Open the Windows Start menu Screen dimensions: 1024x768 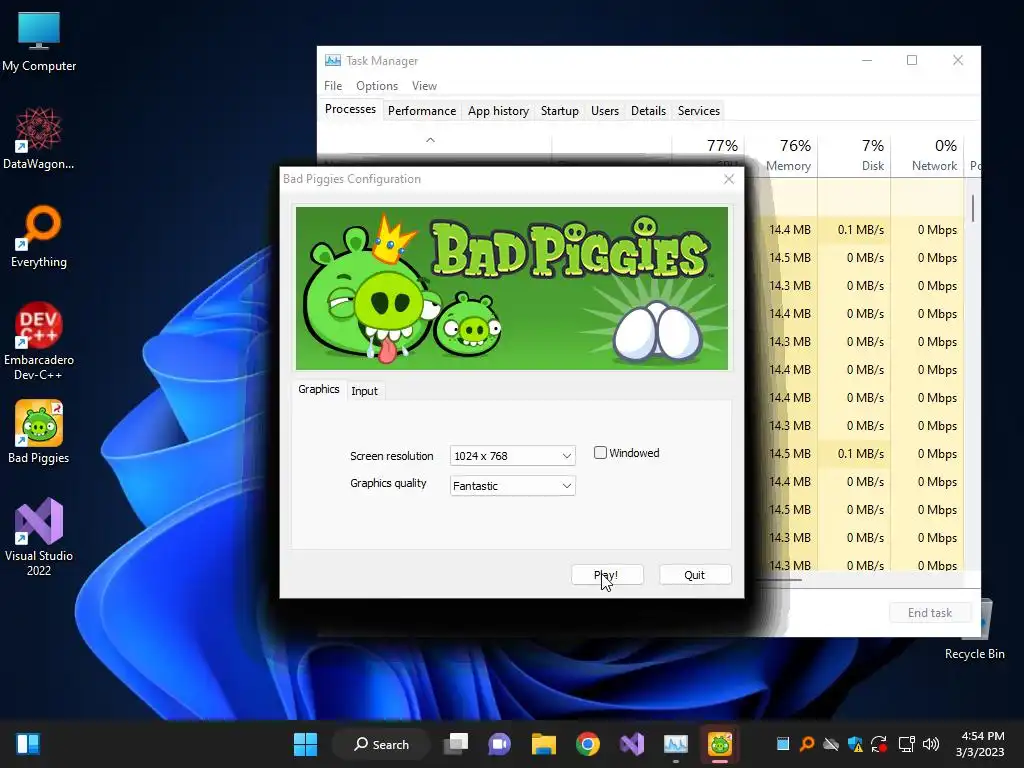pyautogui.click(x=305, y=744)
